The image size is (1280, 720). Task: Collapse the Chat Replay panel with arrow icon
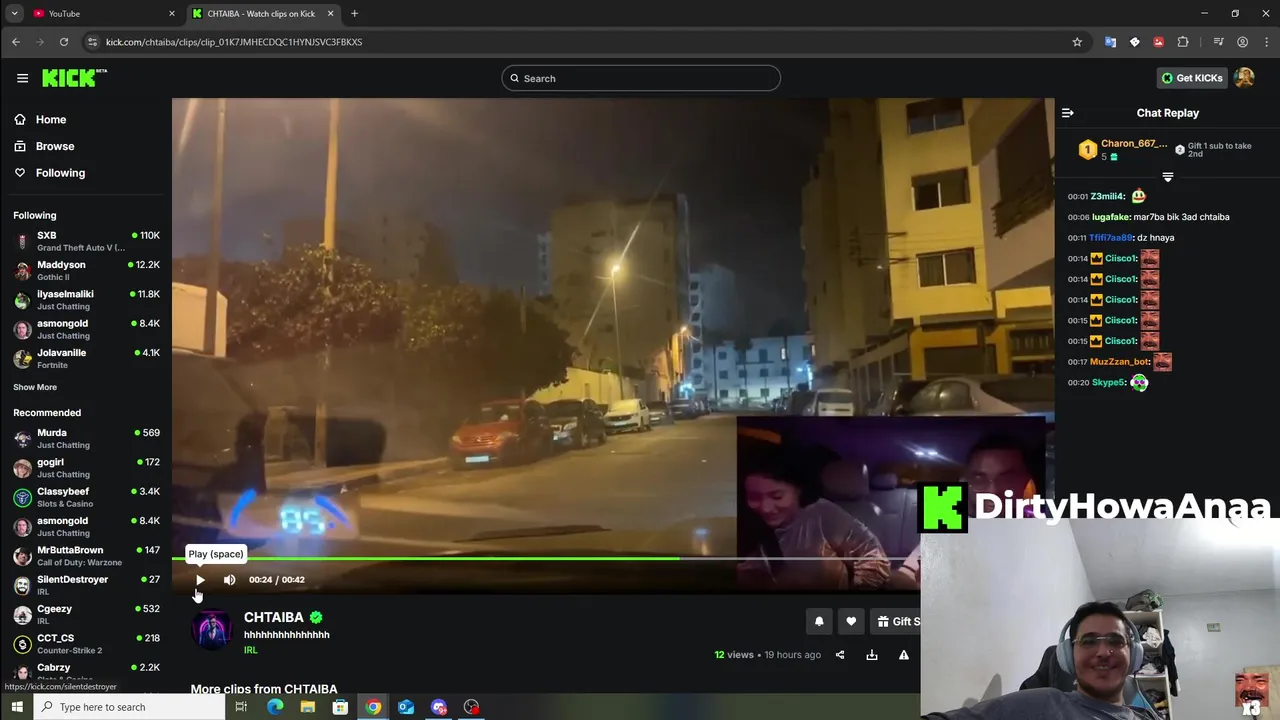[1067, 113]
